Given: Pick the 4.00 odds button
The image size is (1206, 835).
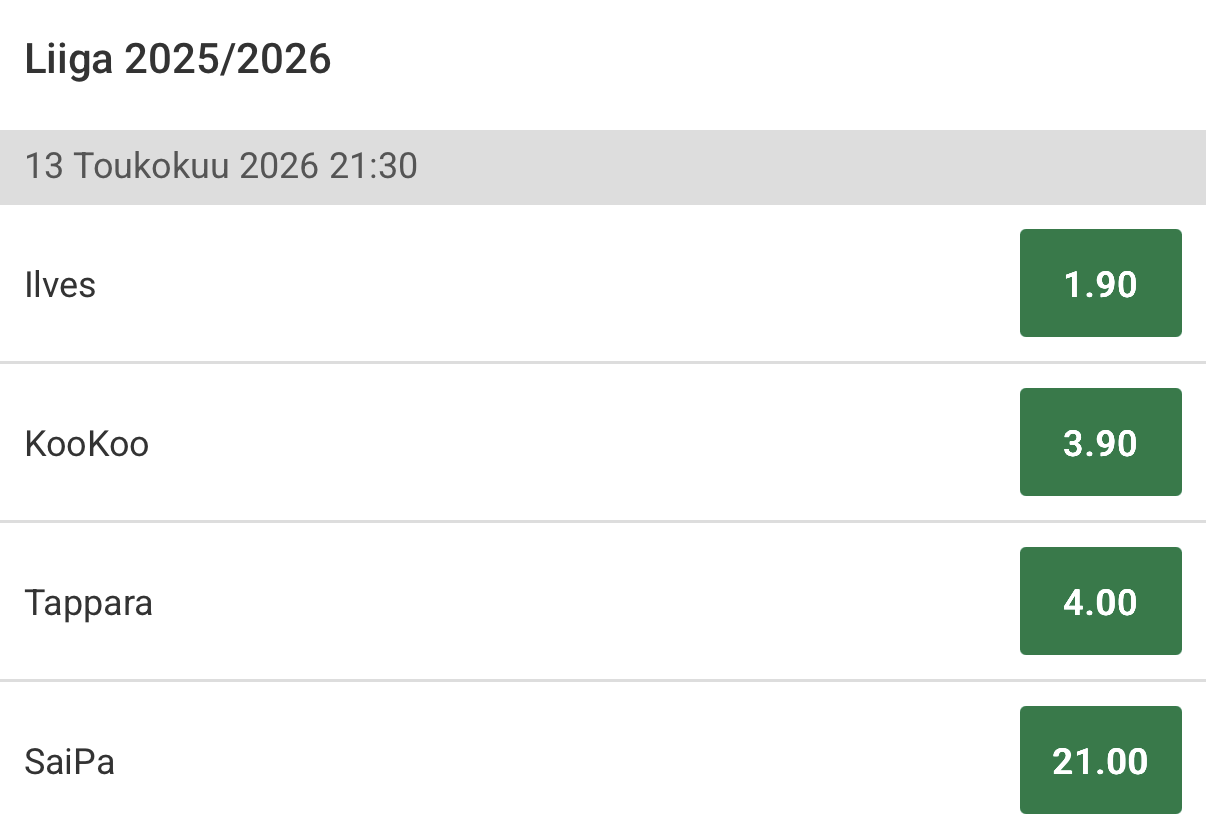Looking at the screenshot, I should point(1100,601).
